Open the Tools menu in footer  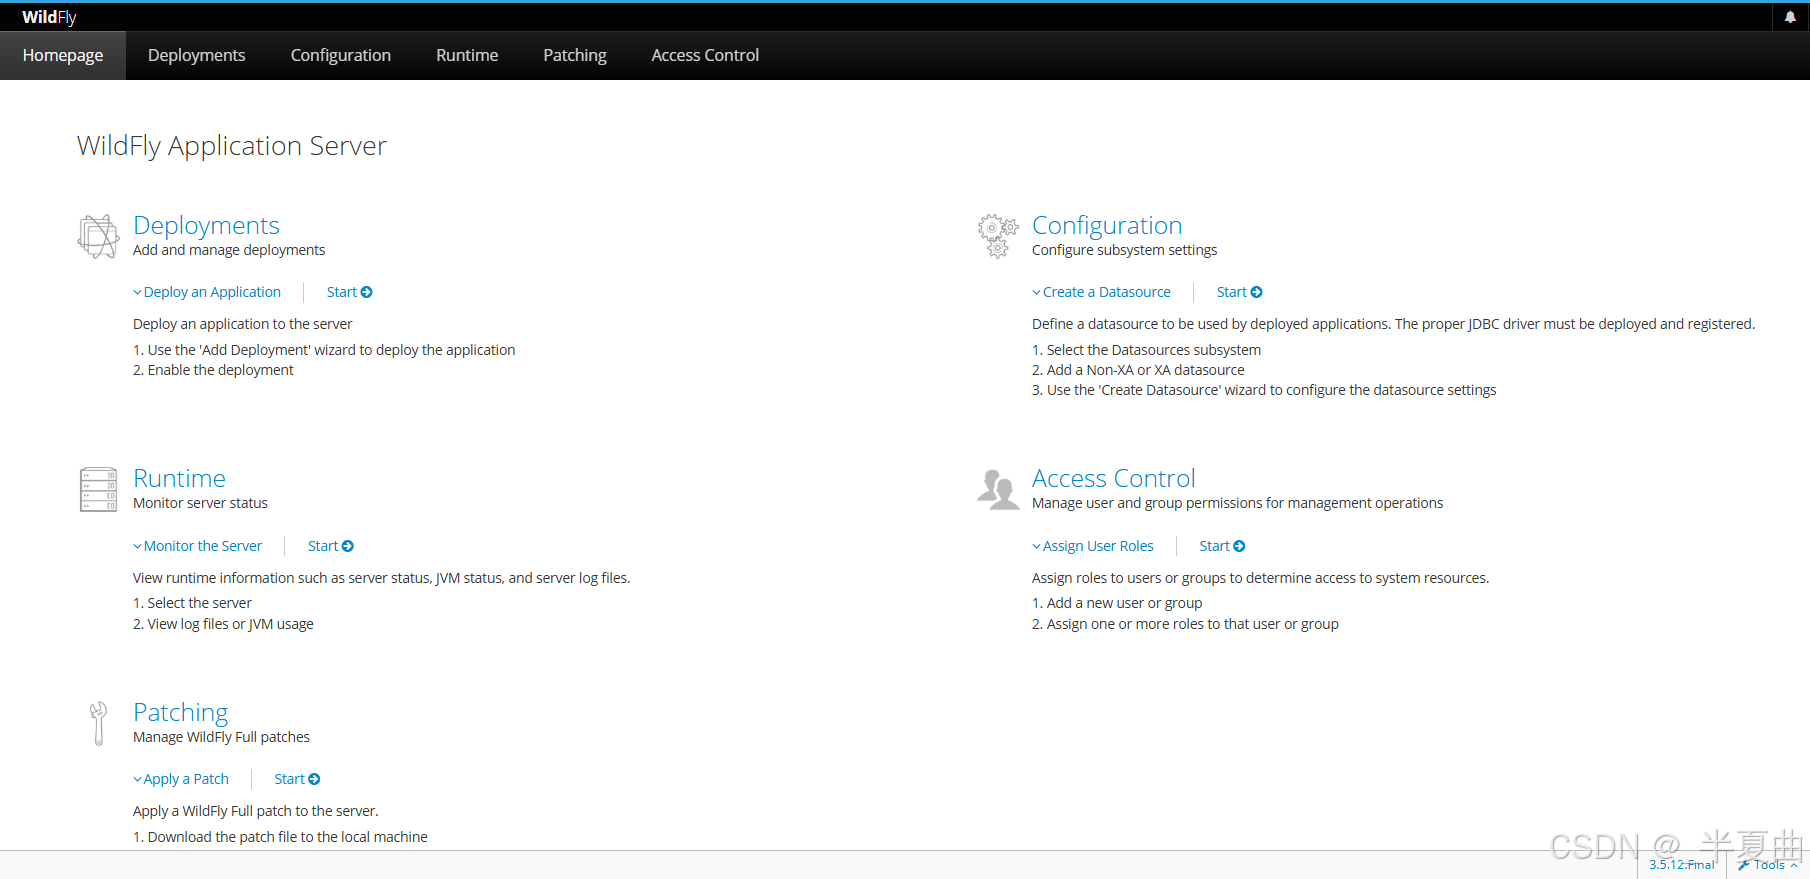click(x=1768, y=865)
